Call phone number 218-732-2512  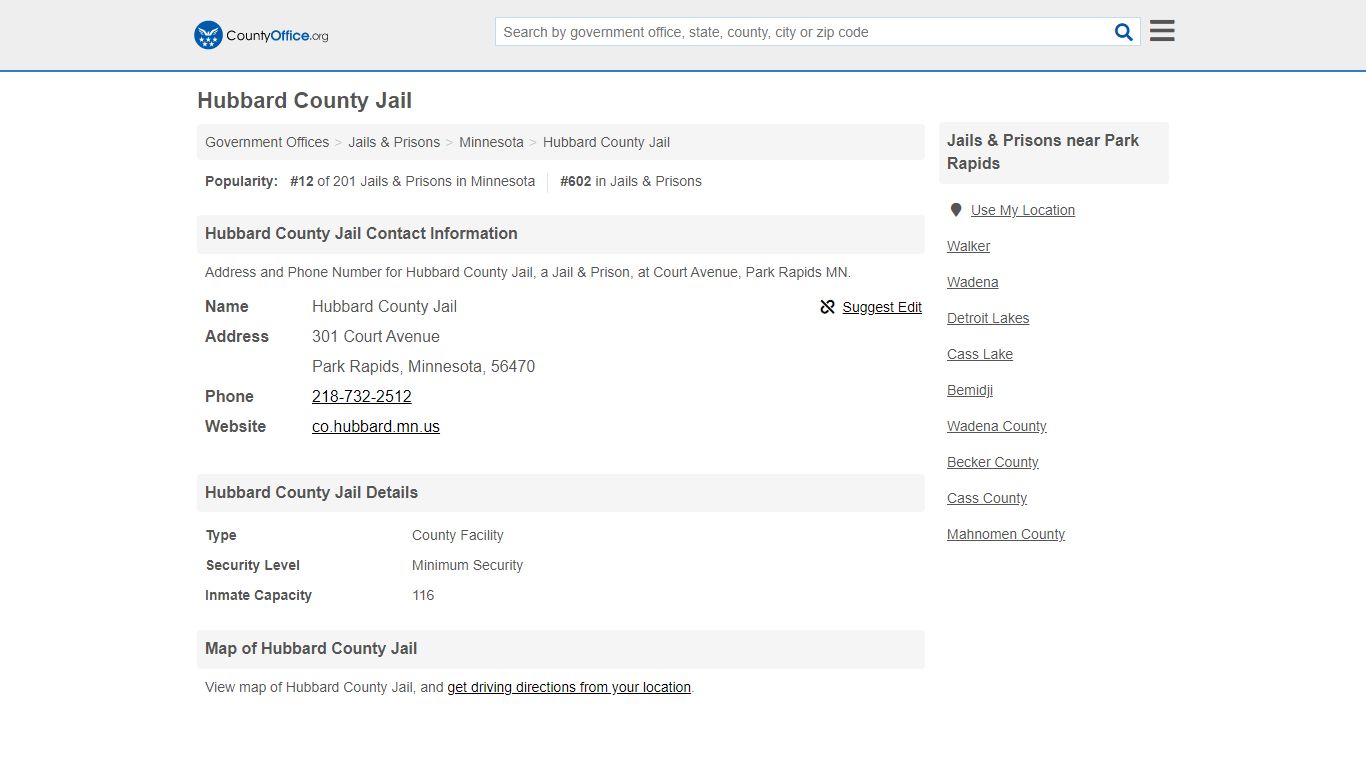coord(362,396)
